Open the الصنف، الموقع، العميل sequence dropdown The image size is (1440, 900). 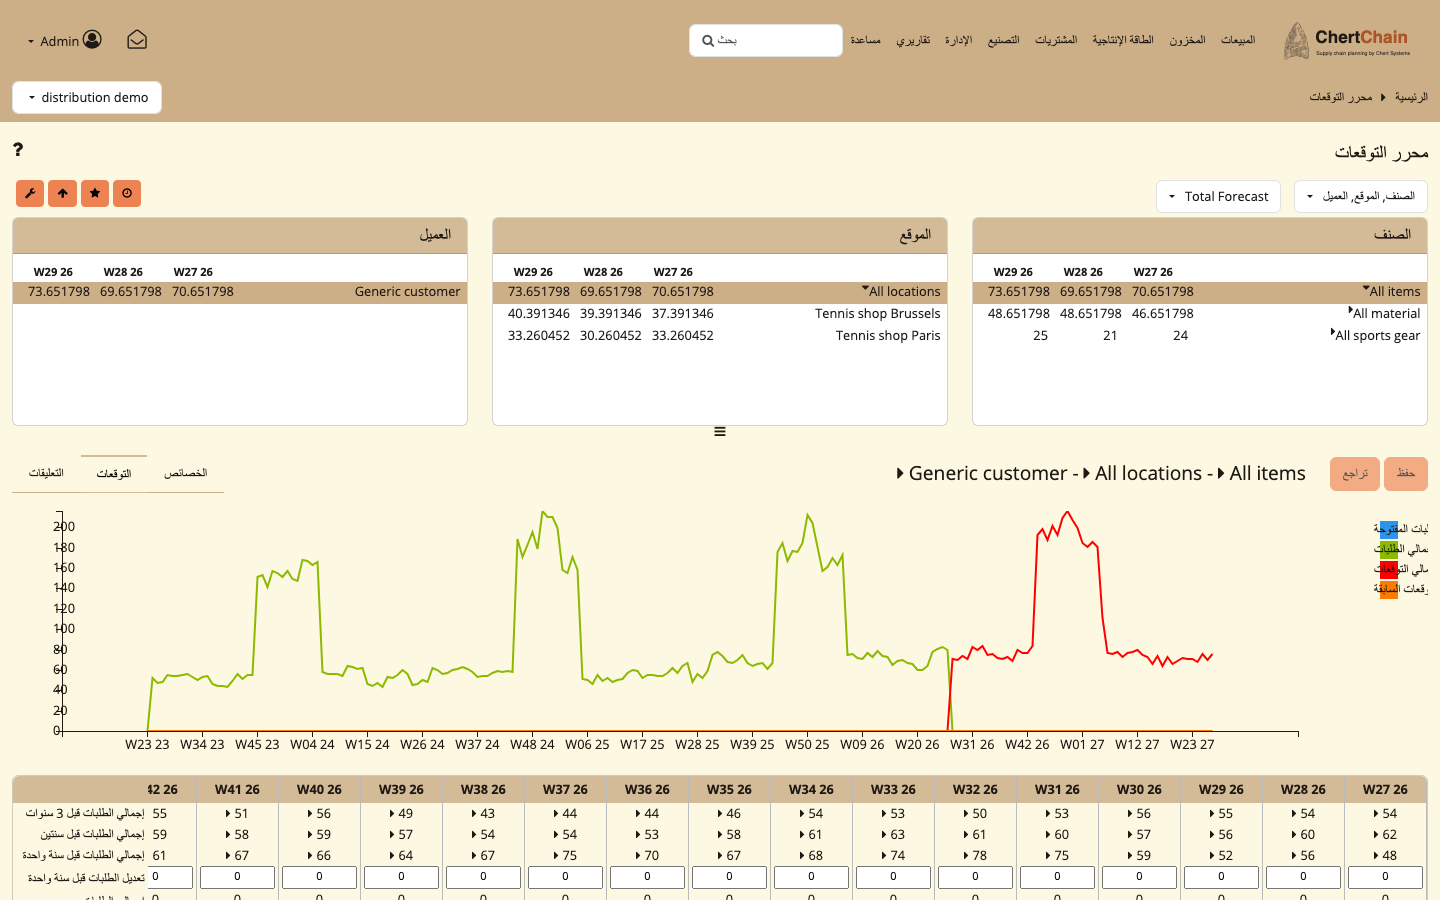1360,196
